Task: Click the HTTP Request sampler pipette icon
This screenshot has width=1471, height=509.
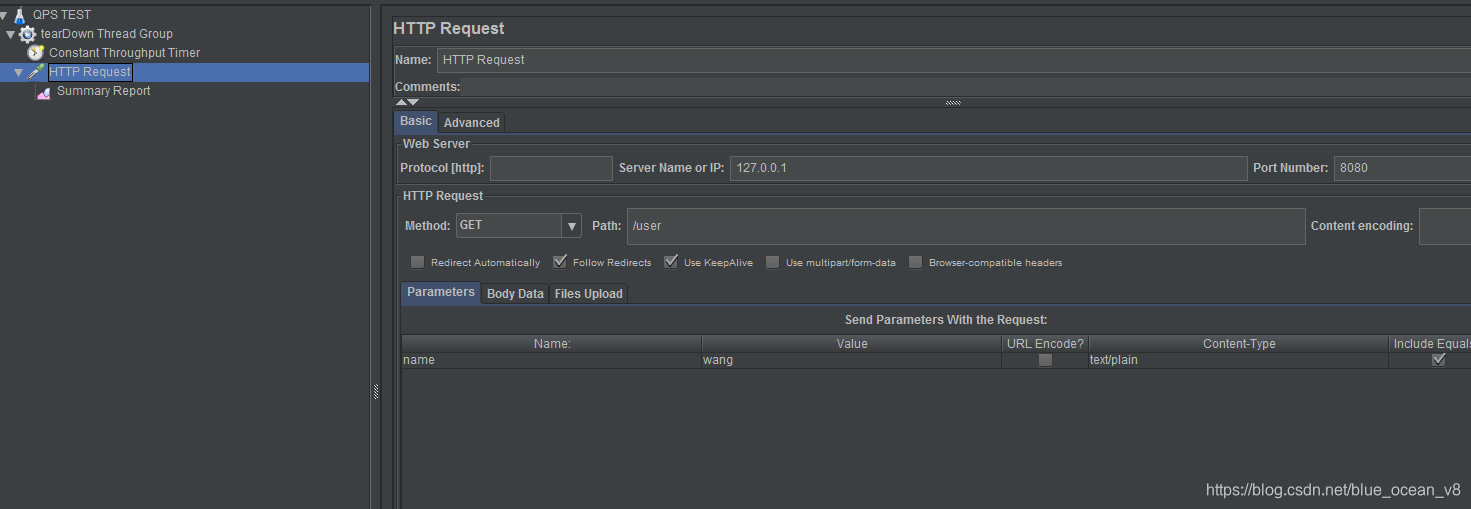Action: [36, 72]
